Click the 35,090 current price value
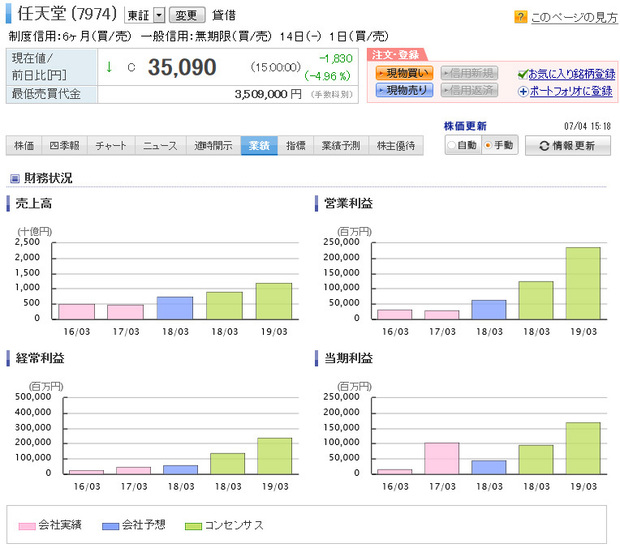The image size is (620, 548). point(182,67)
